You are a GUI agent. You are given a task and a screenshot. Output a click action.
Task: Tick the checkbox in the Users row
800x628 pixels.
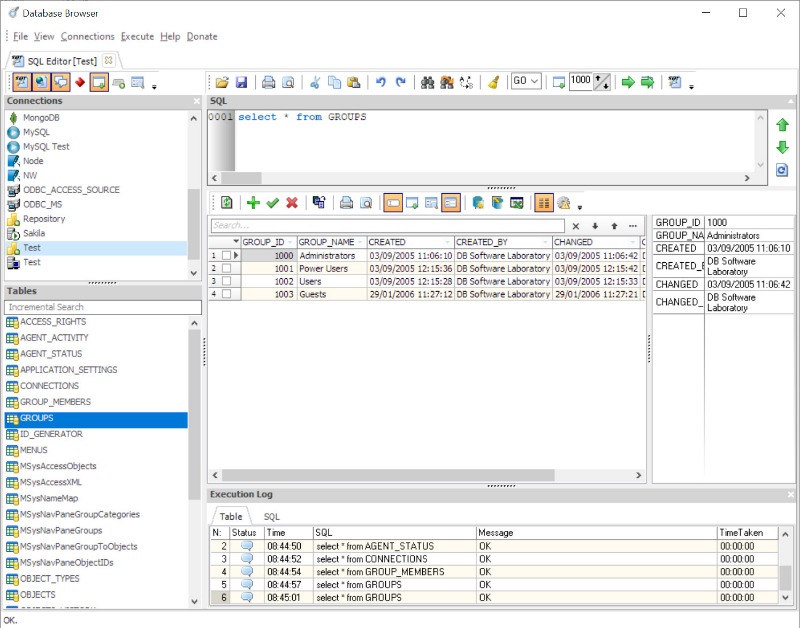click(227, 281)
